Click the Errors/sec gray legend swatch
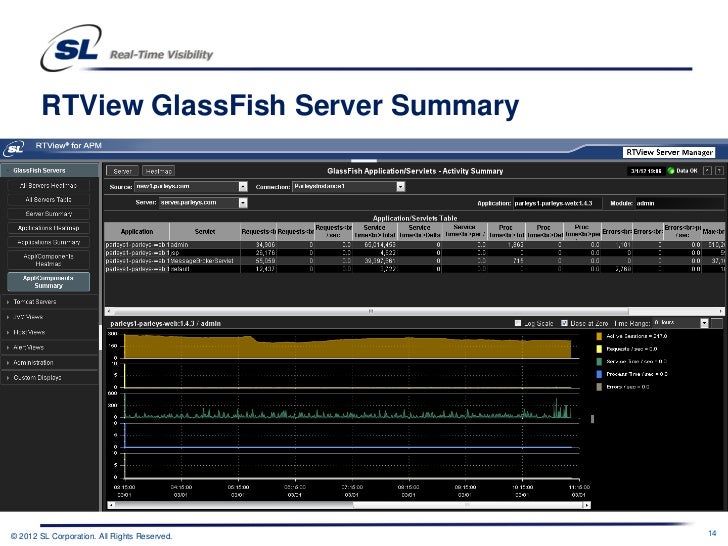This screenshot has width=728, height=546. [x=599, y=387]
